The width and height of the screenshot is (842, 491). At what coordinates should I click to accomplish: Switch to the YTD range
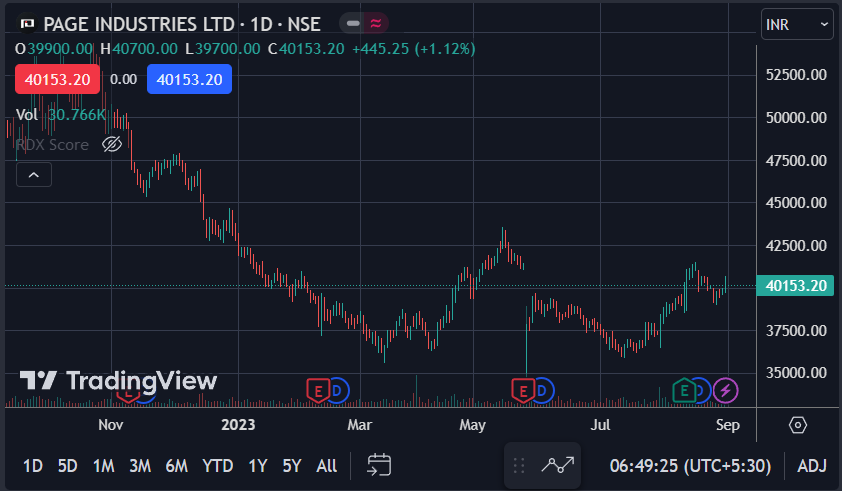click(217, 465)
